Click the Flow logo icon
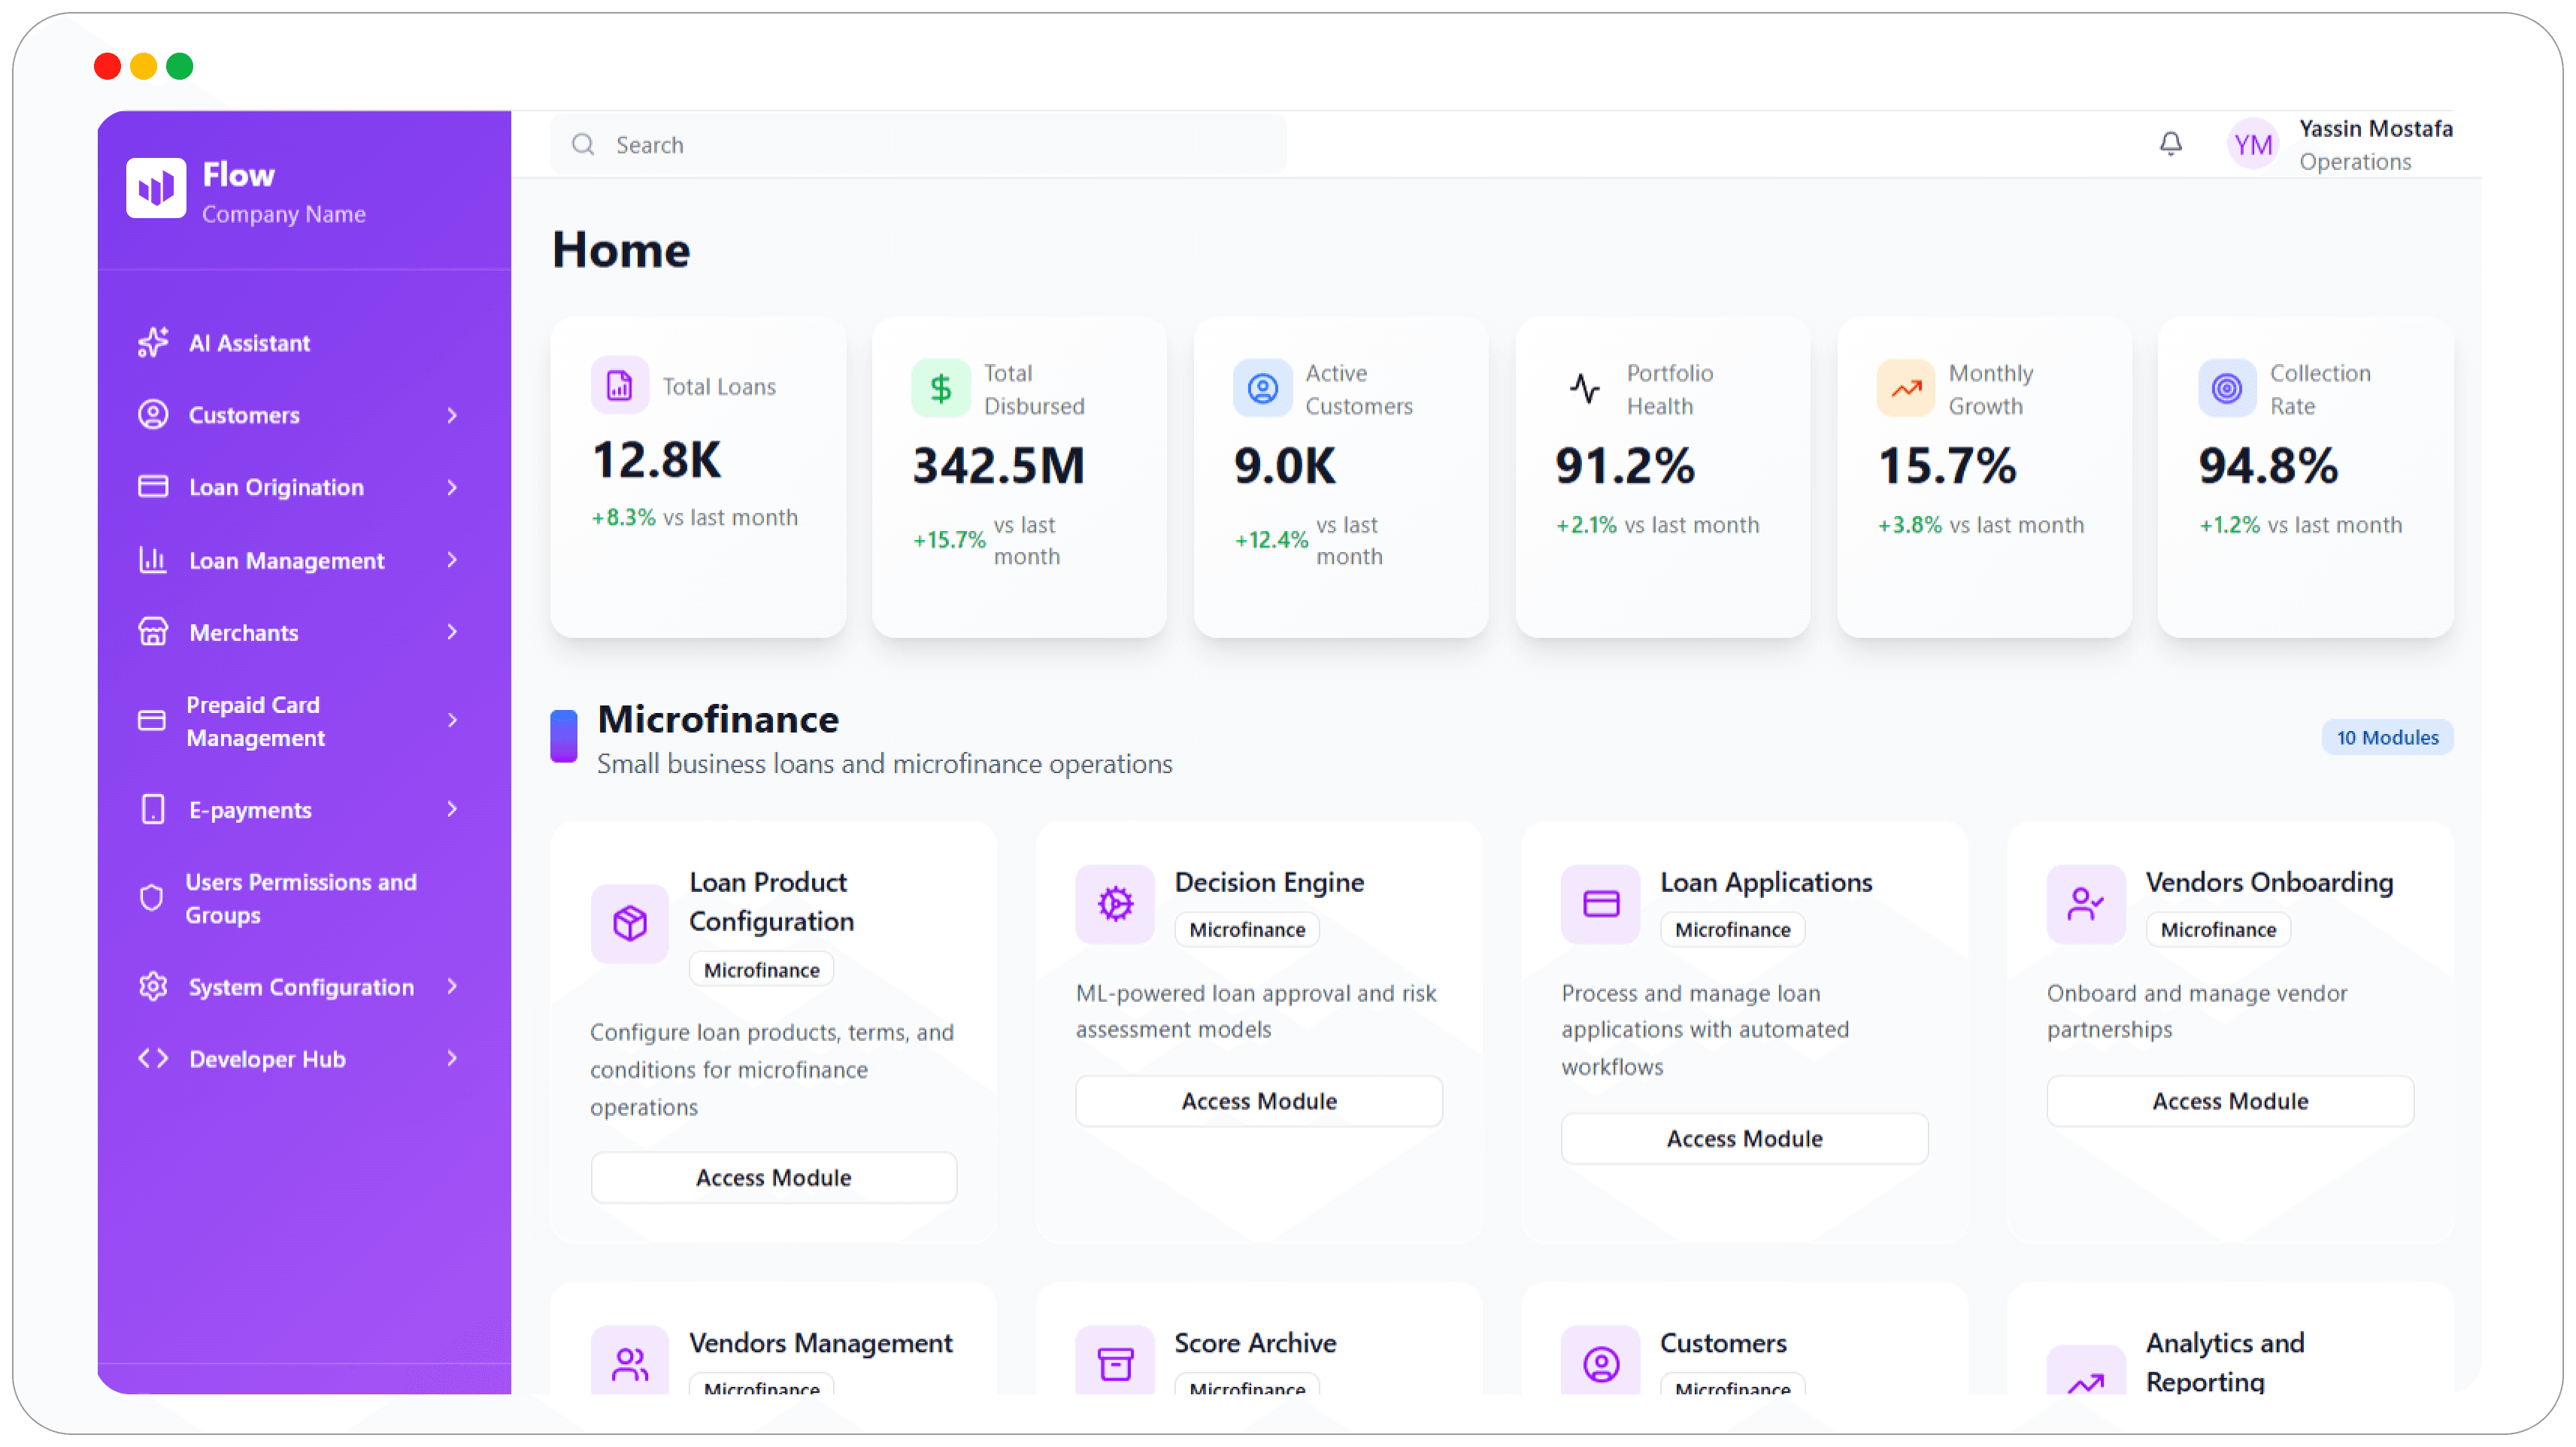 click(x=156, y=187)
